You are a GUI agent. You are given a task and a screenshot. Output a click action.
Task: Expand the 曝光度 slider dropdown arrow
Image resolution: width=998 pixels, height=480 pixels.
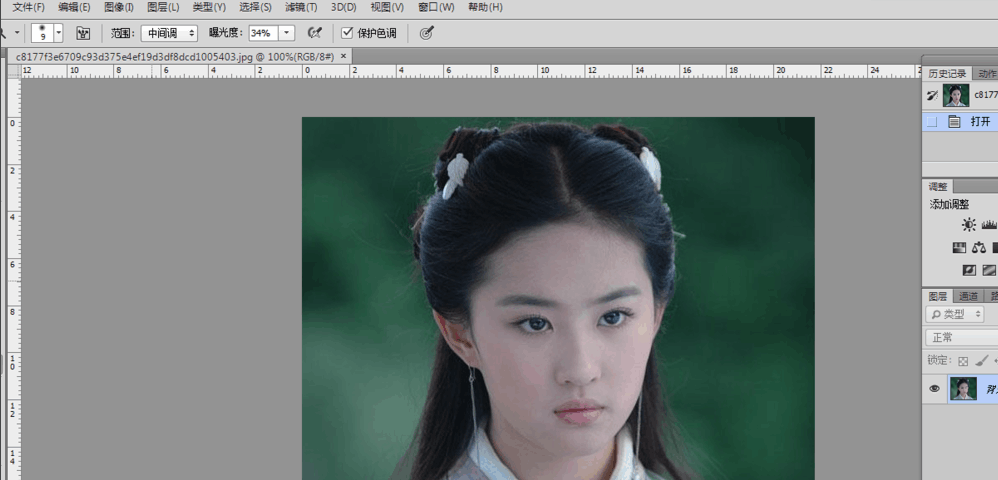(287, 33)
